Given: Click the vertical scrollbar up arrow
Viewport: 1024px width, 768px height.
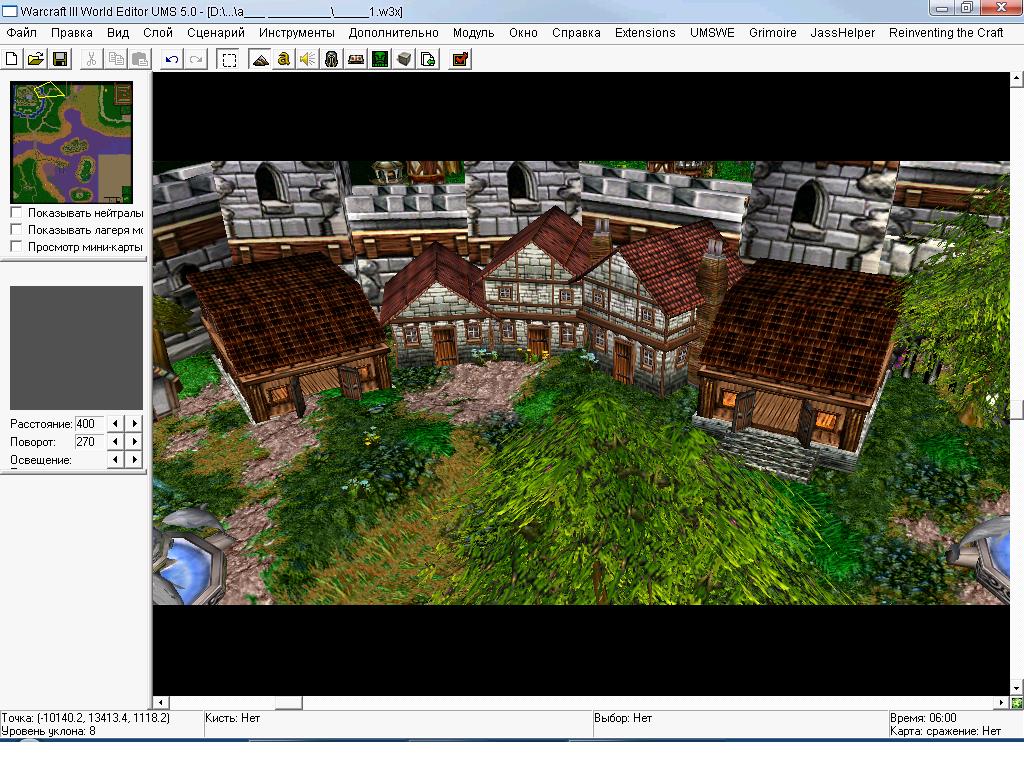Looking at the screenshot, I should click(1017, 78).
